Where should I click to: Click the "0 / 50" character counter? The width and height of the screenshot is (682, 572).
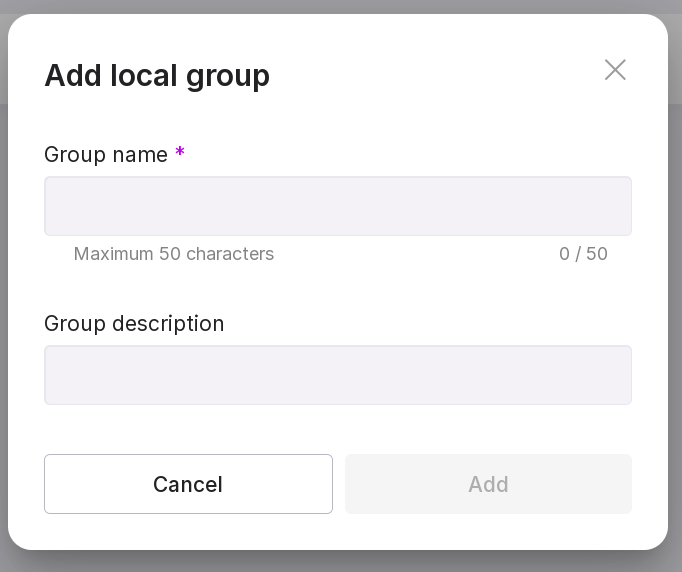coord(583,254)
